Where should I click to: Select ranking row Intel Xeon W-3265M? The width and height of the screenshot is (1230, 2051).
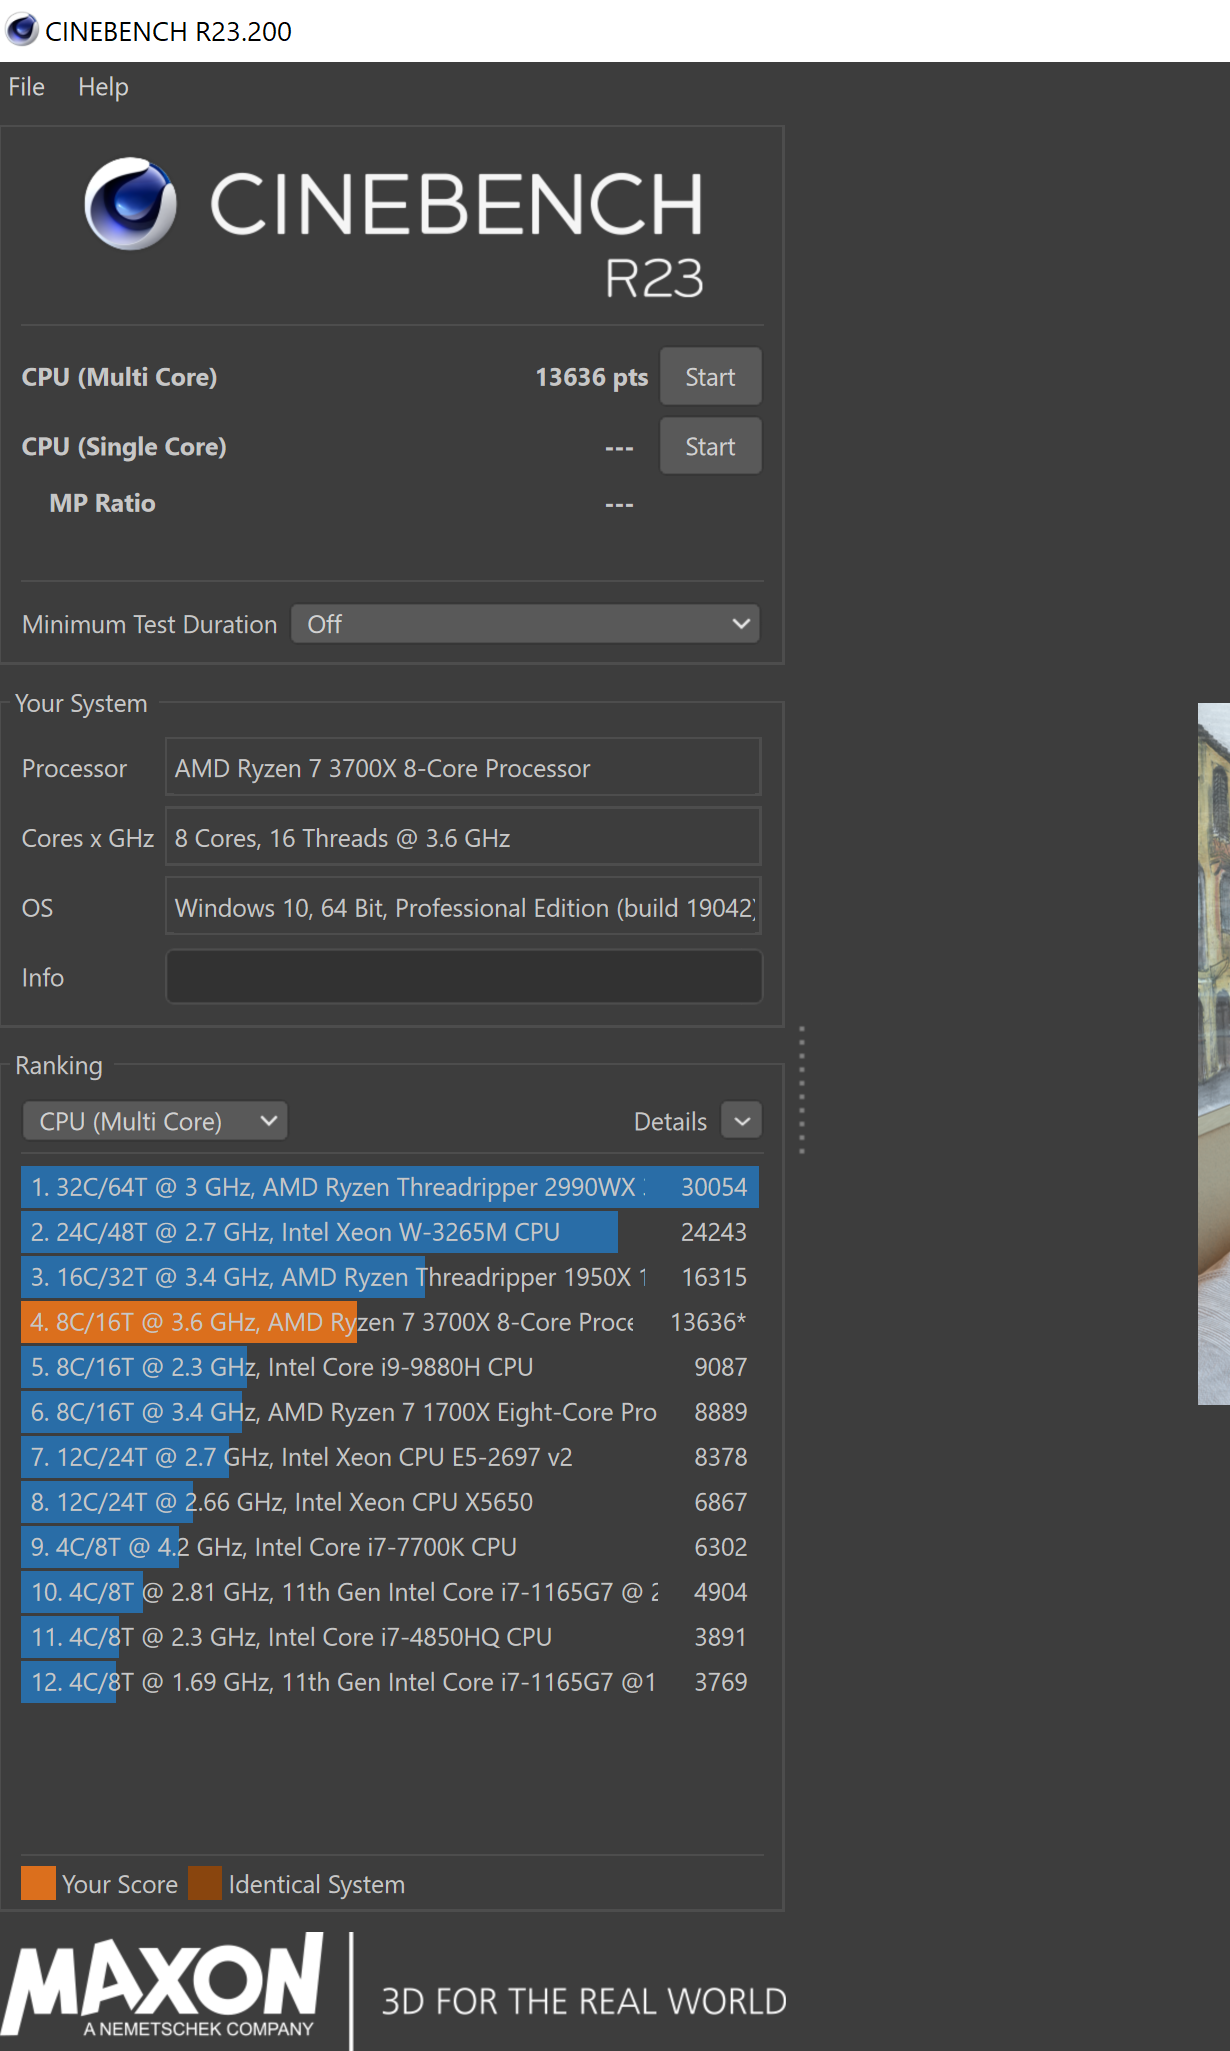coord(390,1232)
